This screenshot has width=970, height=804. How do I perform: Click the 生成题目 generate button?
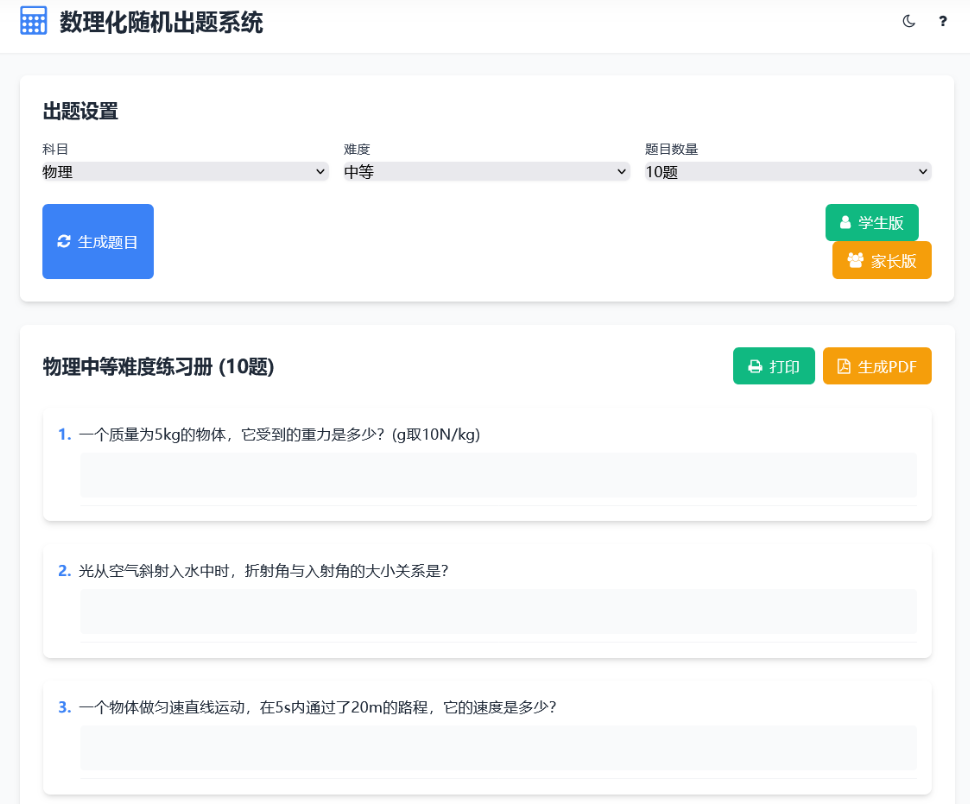[x=97, y=241]
